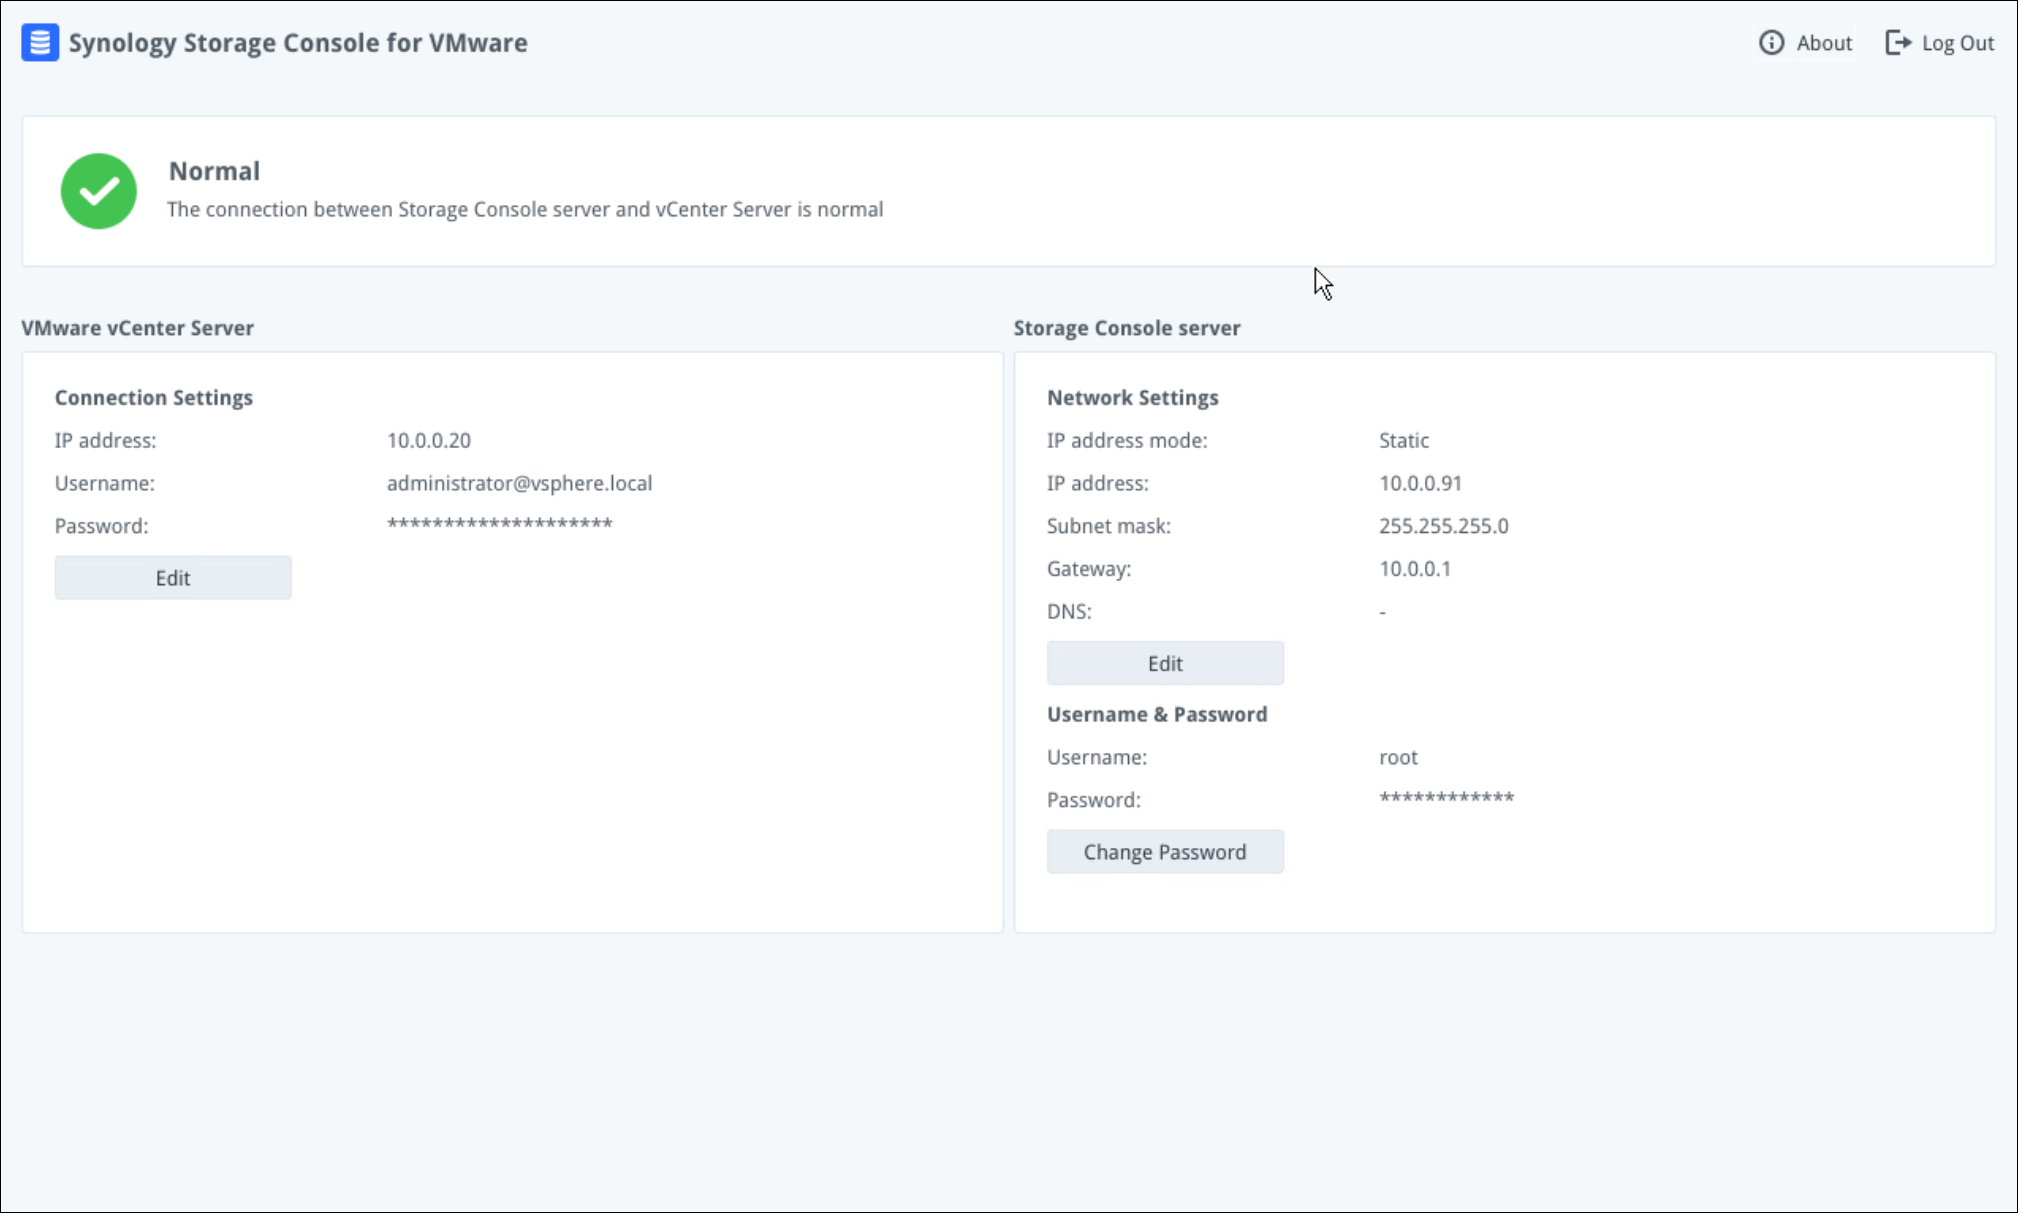Click the Normal status heading
The width and height of the screenshot is (2018, 1213).
pos(214,171)
